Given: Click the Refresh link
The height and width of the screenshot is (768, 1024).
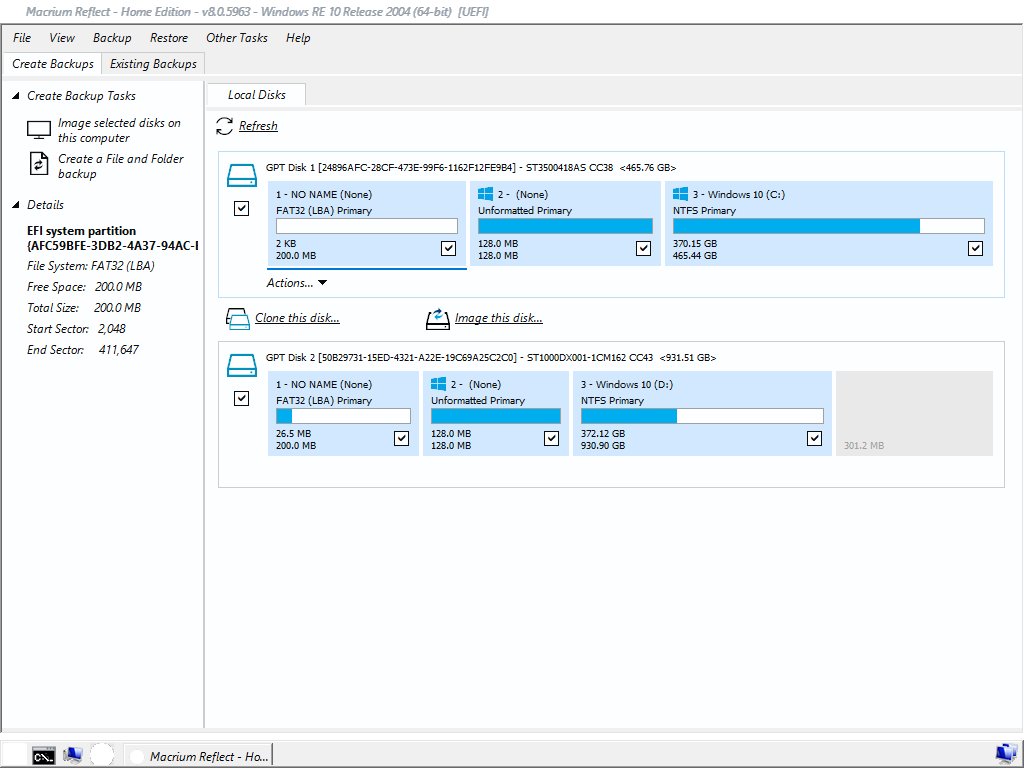Looking at the screenshot, I should tap(258, 126).
